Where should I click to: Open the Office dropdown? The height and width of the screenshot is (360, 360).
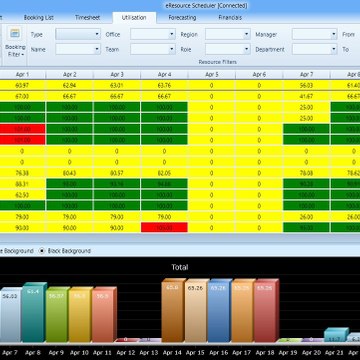153,34
